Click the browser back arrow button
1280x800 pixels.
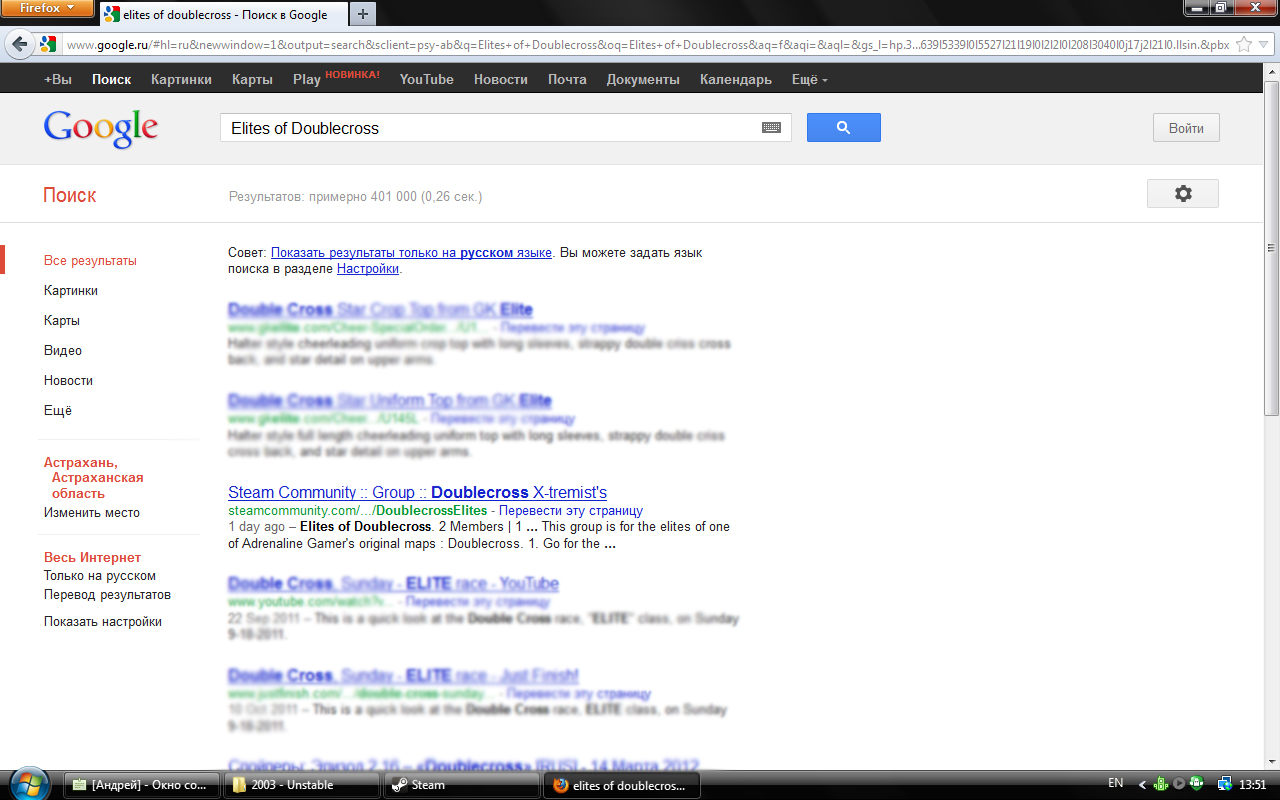[21, 44]
